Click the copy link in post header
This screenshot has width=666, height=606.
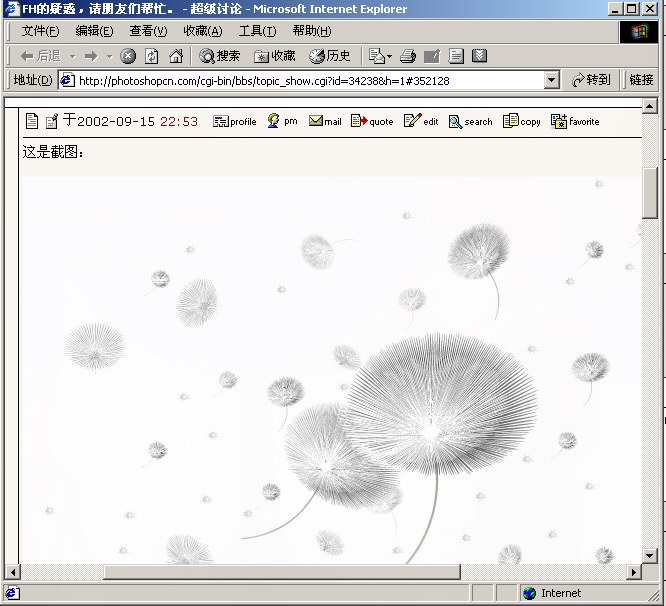(x=522, y=121)
